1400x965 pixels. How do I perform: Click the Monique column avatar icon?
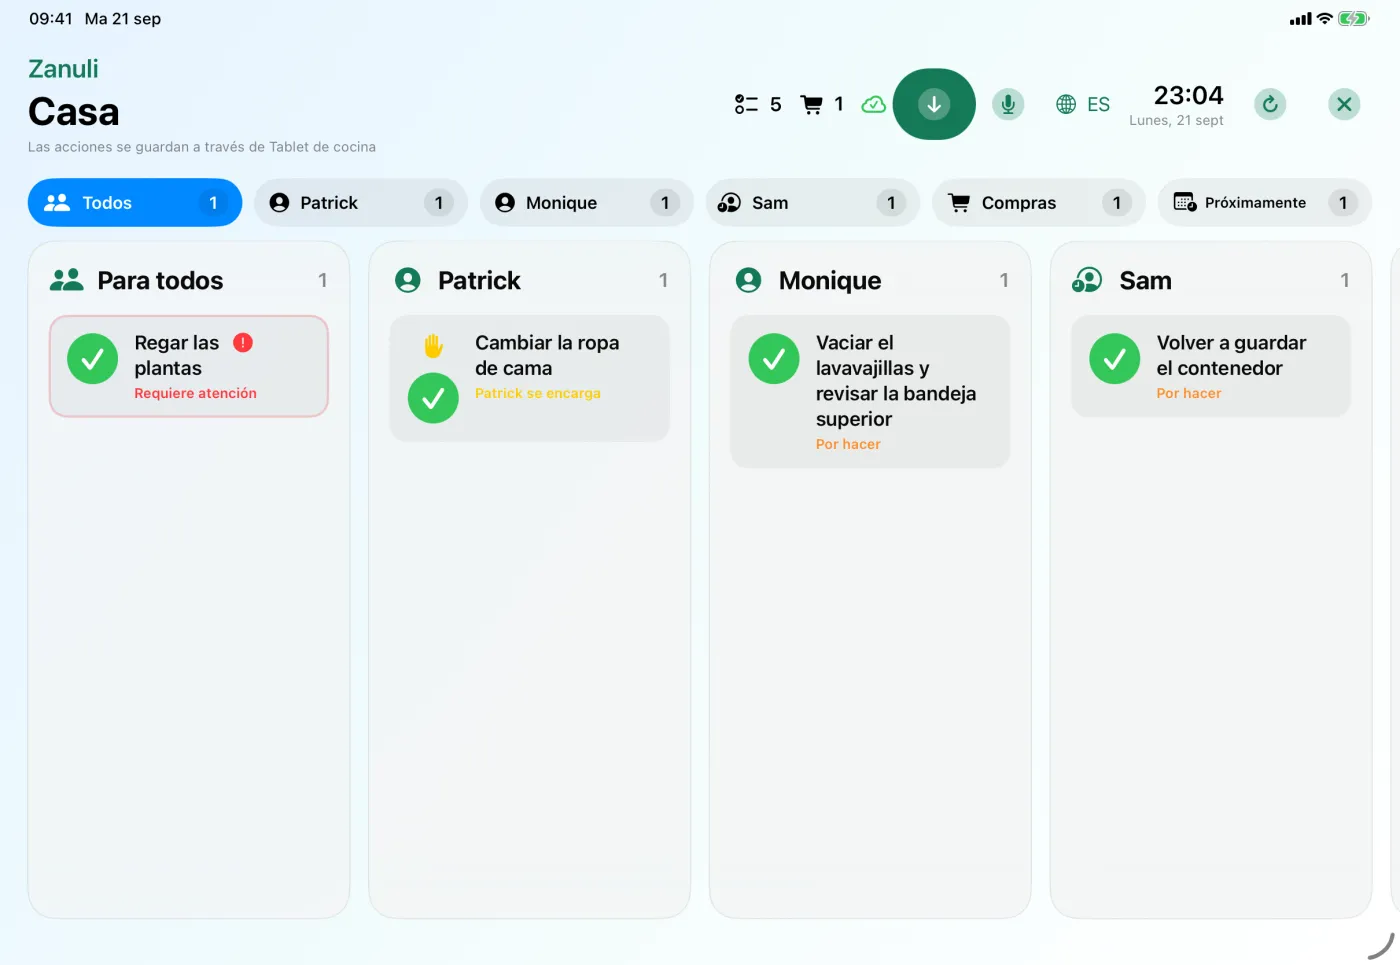coord(748,280)
